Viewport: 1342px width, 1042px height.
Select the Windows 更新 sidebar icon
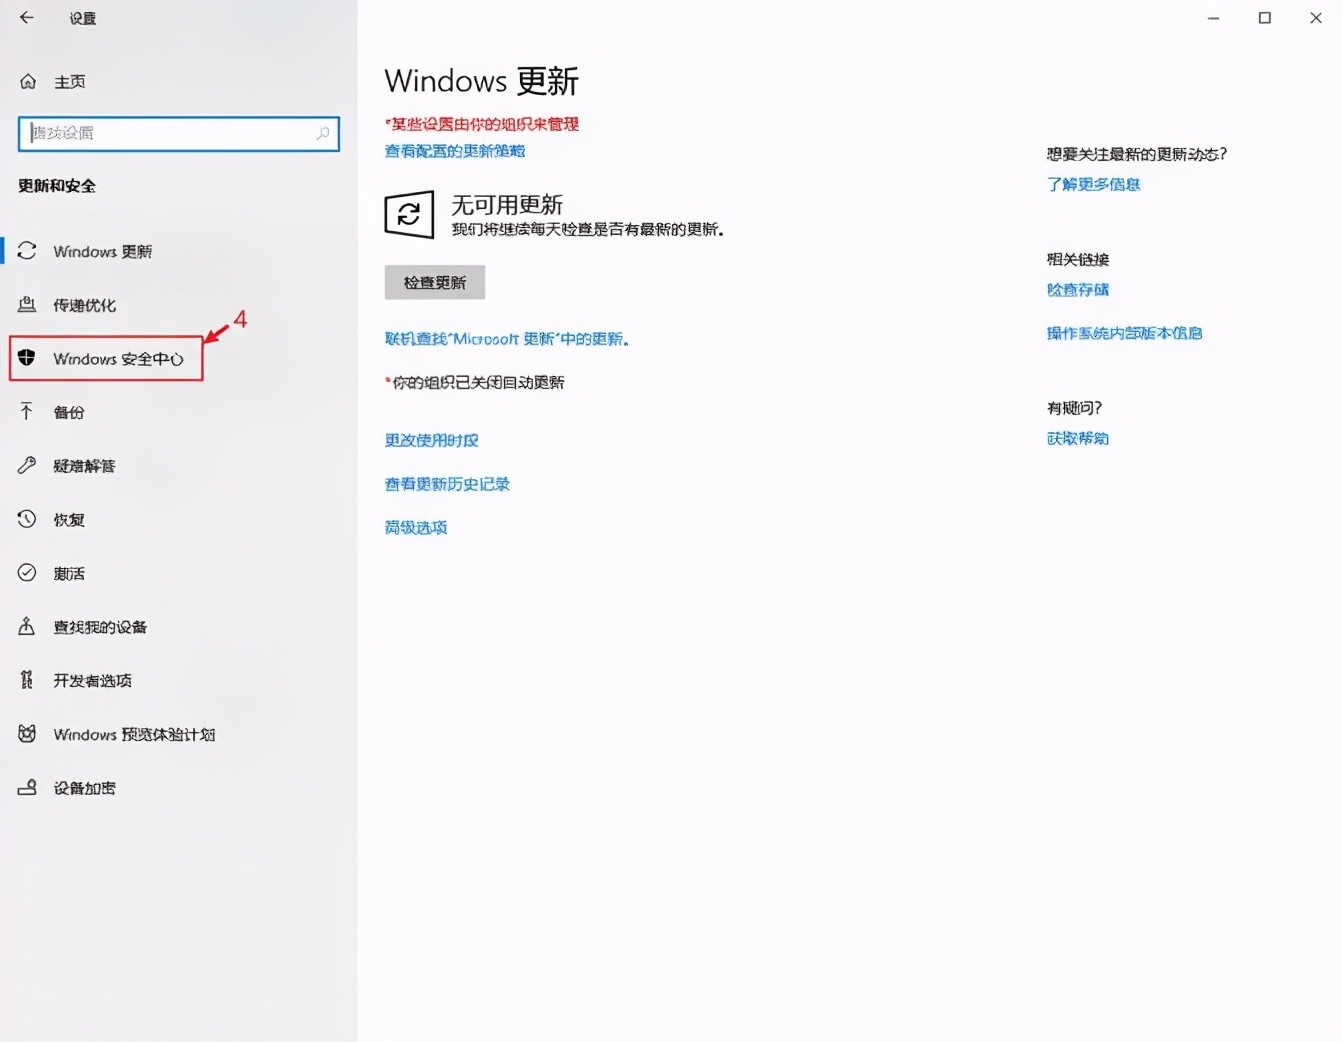(27, 251)
